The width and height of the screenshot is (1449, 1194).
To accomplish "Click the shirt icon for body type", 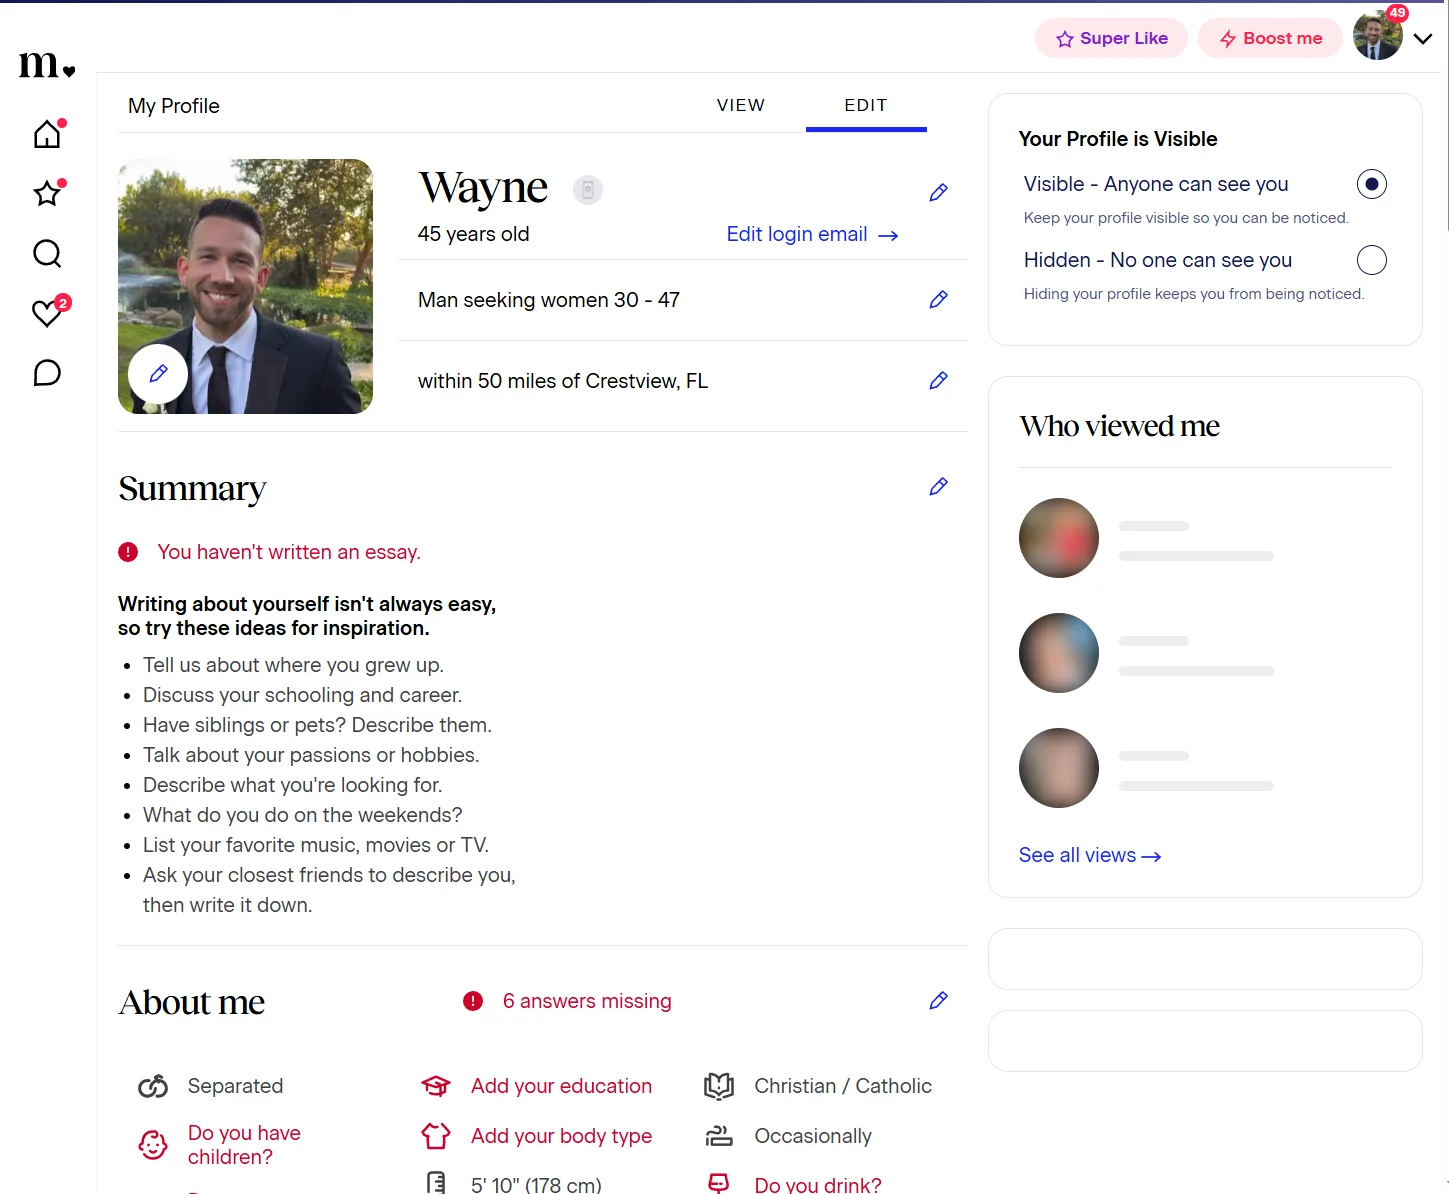I will pos(436,1136).
